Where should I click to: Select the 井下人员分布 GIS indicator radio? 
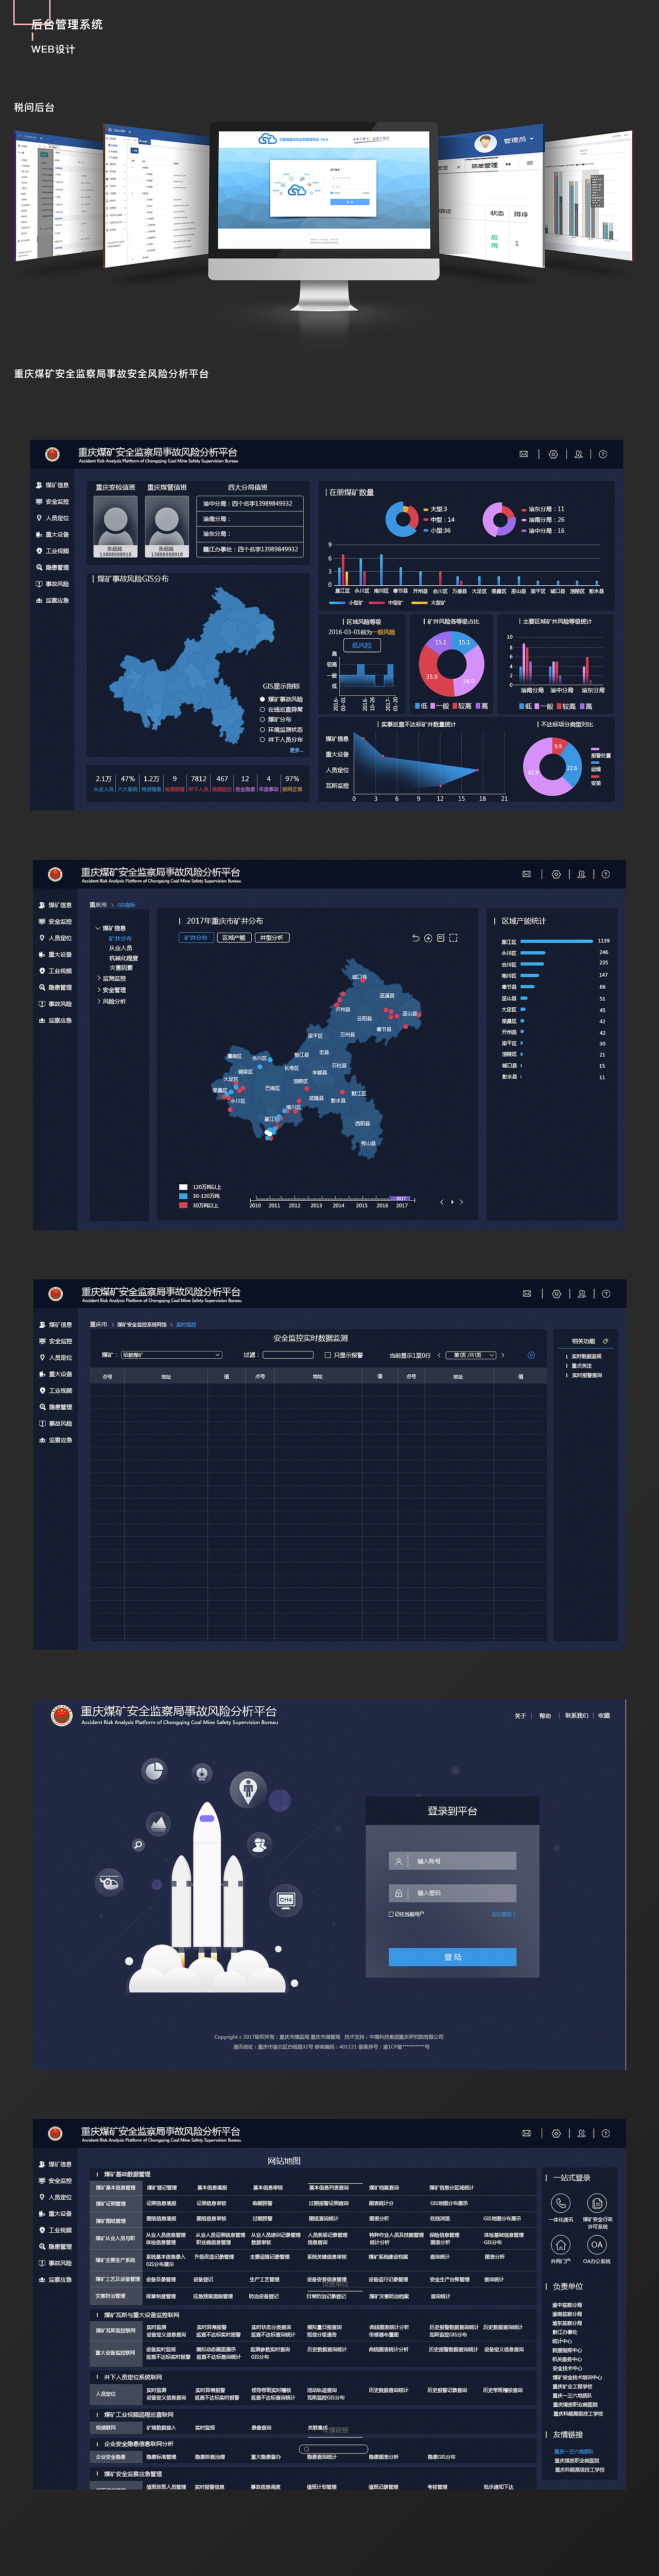[263, 739]
